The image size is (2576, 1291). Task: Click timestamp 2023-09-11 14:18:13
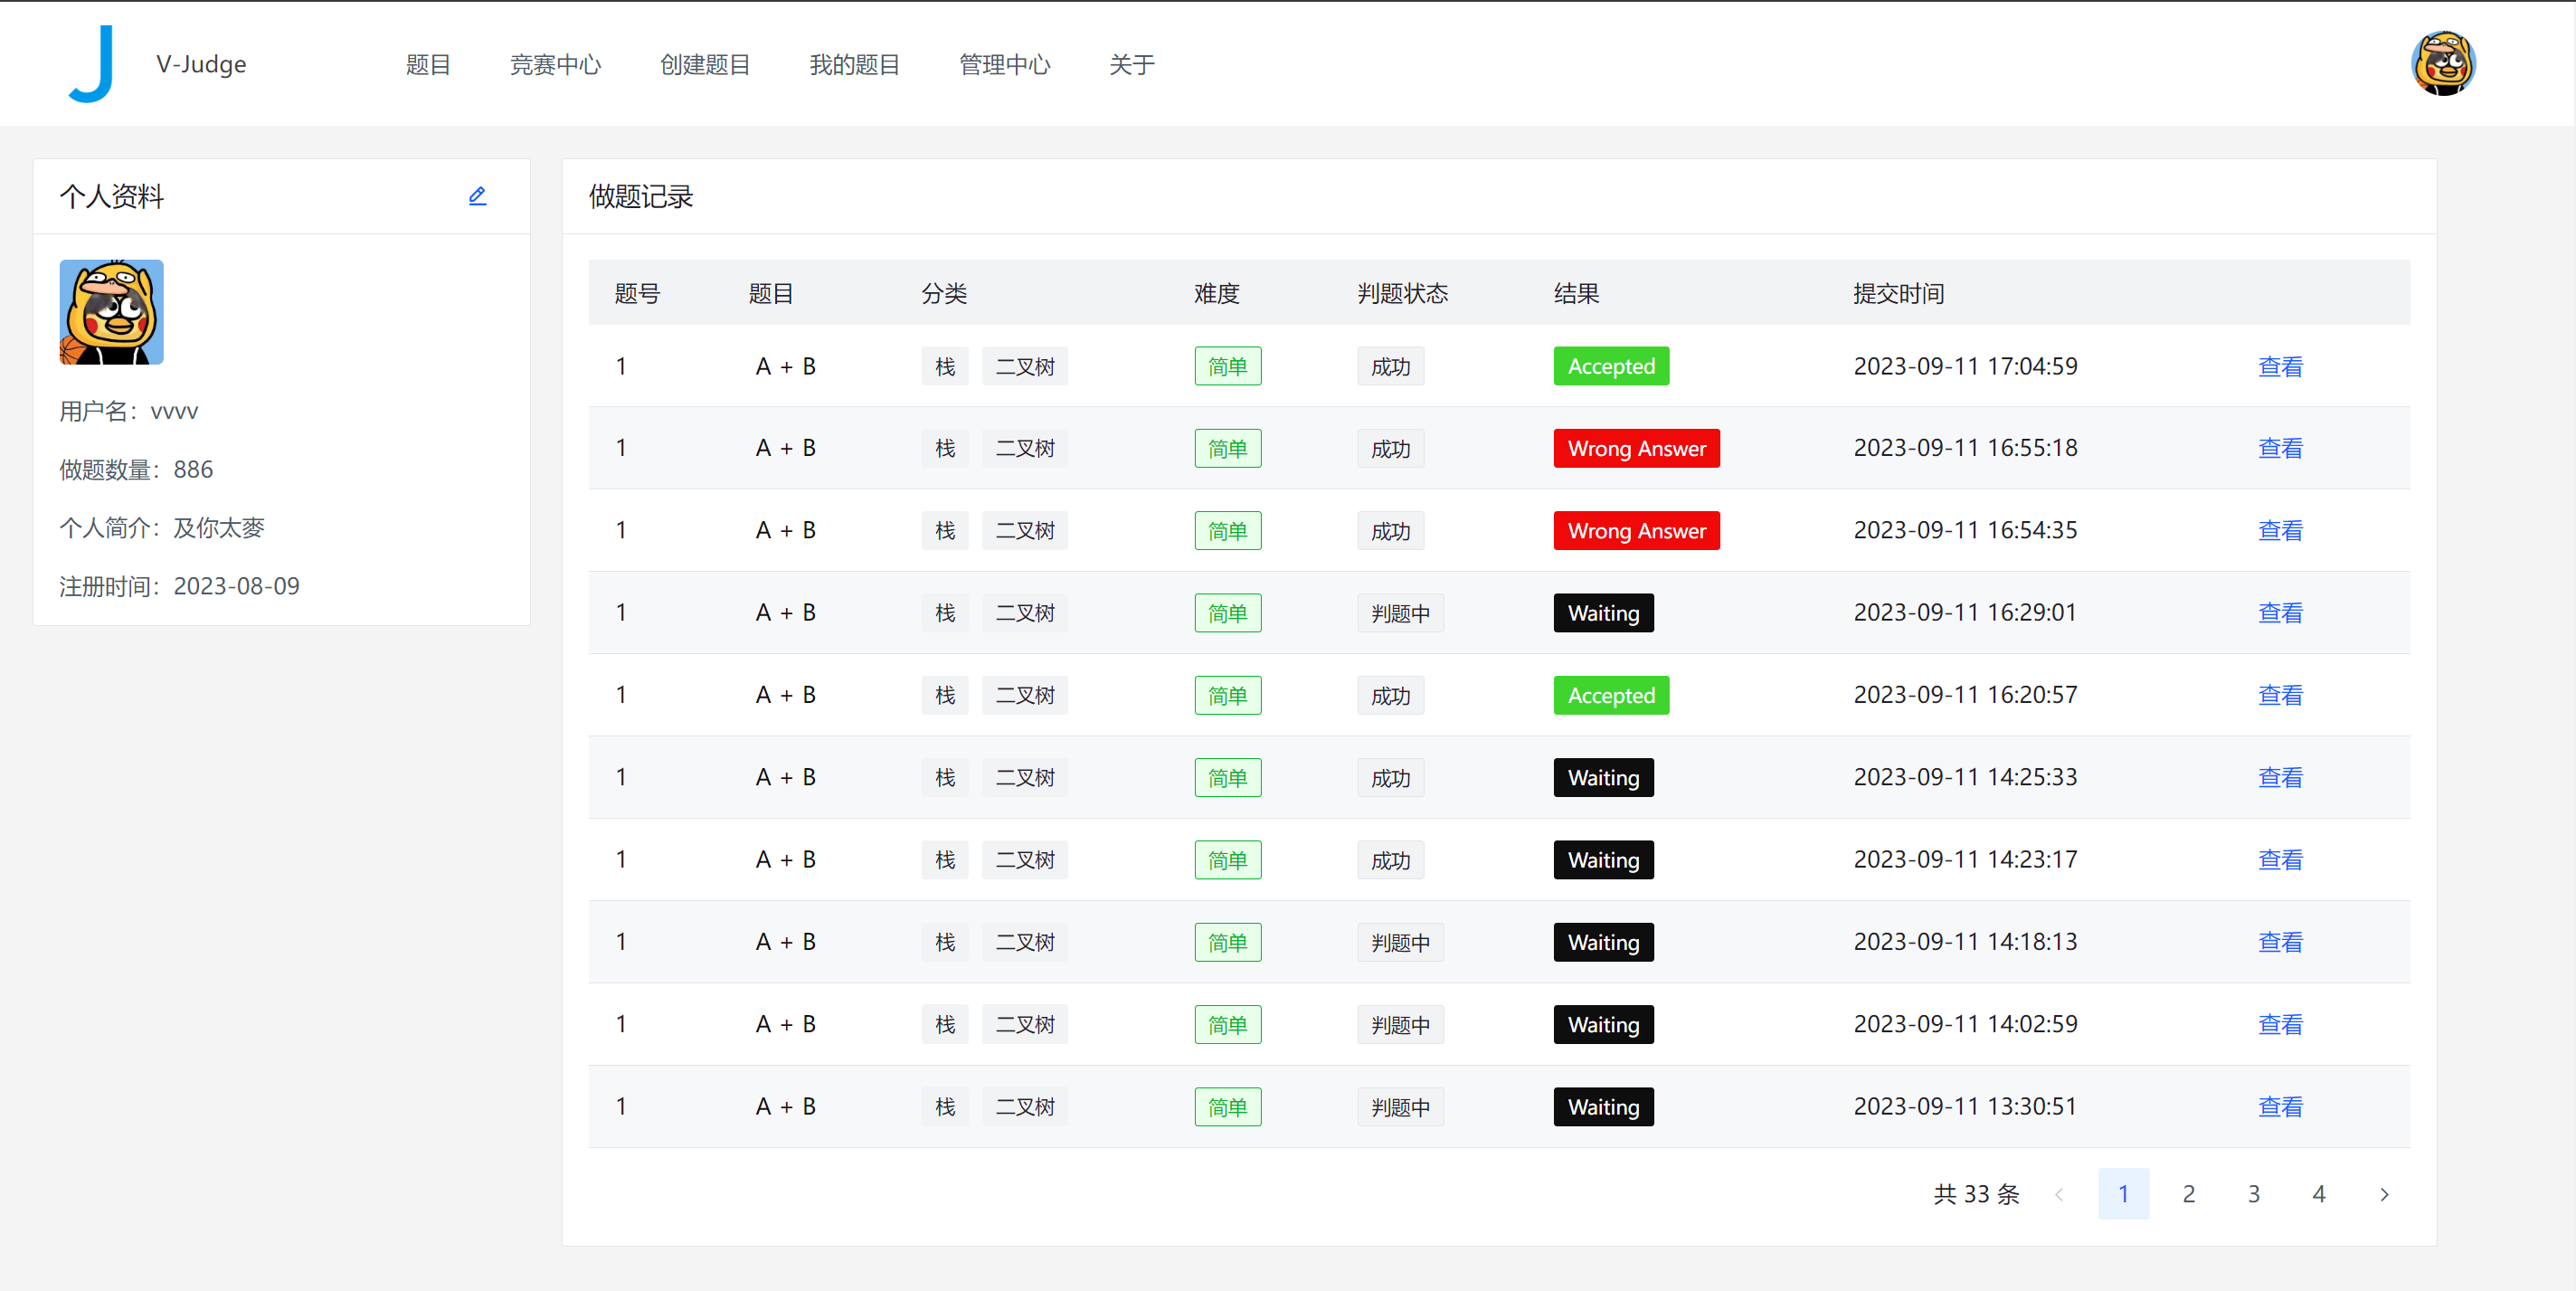click(x=1965, y=941)
